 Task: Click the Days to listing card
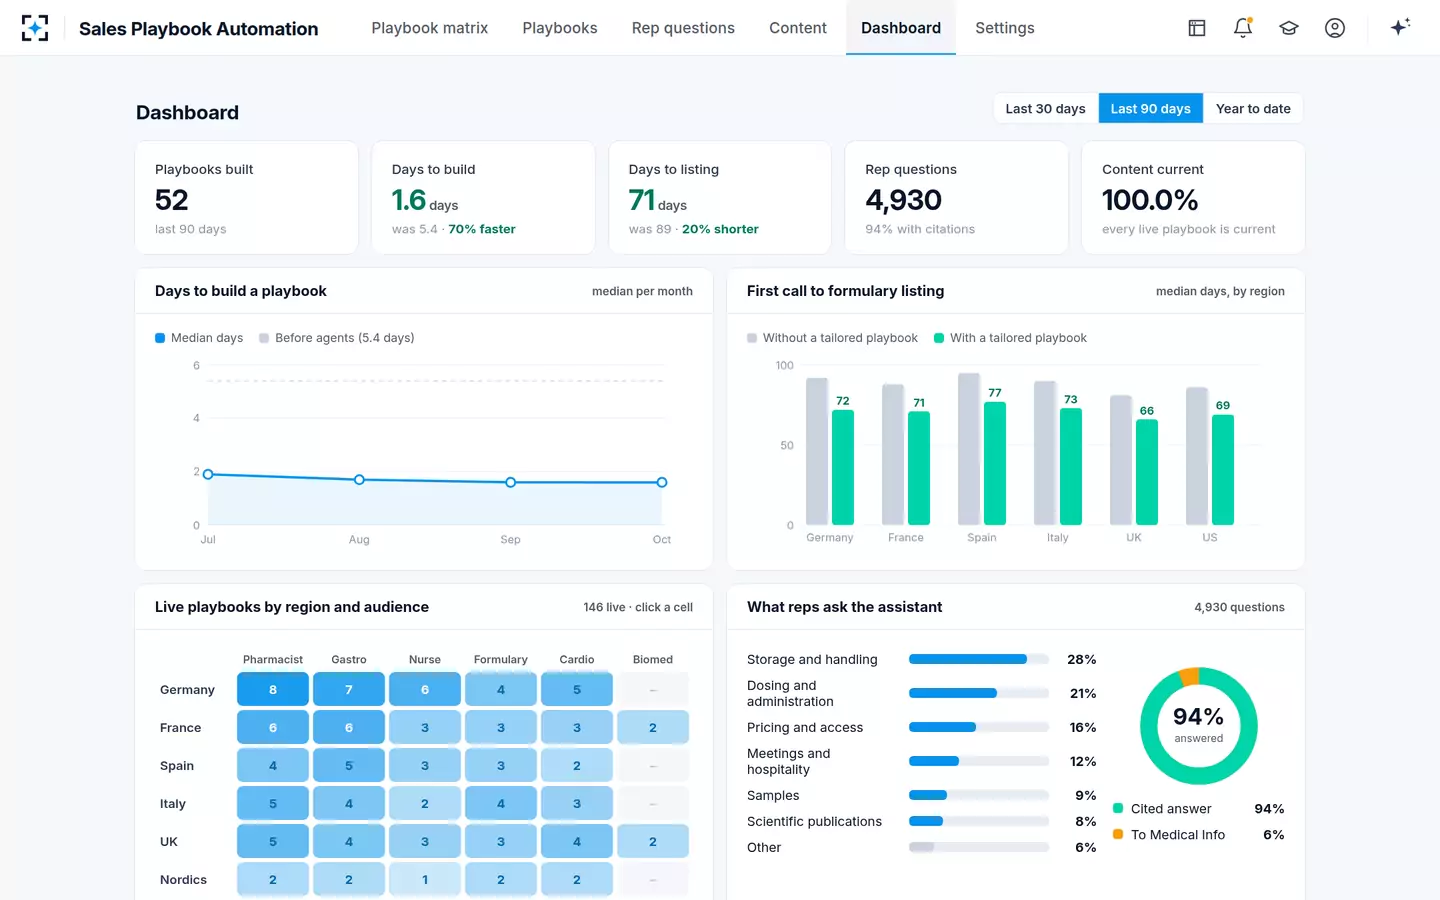point(720,198)
